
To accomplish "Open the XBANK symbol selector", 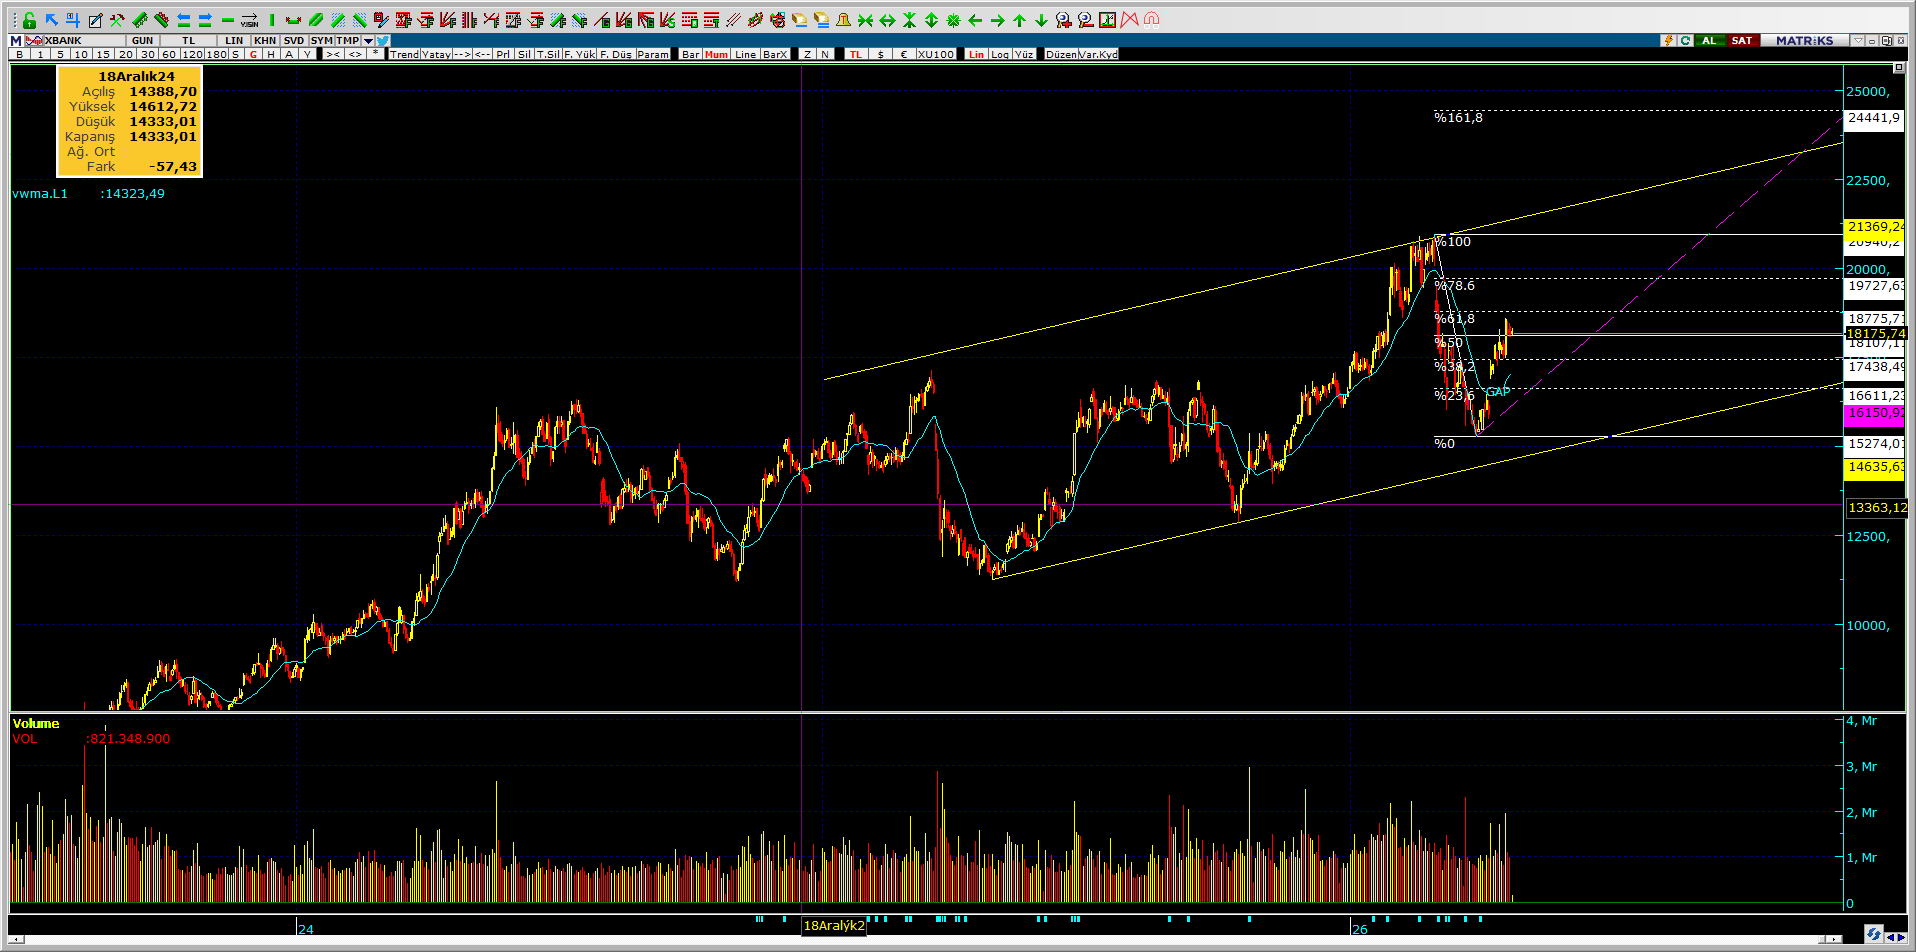I will point(63,41).
